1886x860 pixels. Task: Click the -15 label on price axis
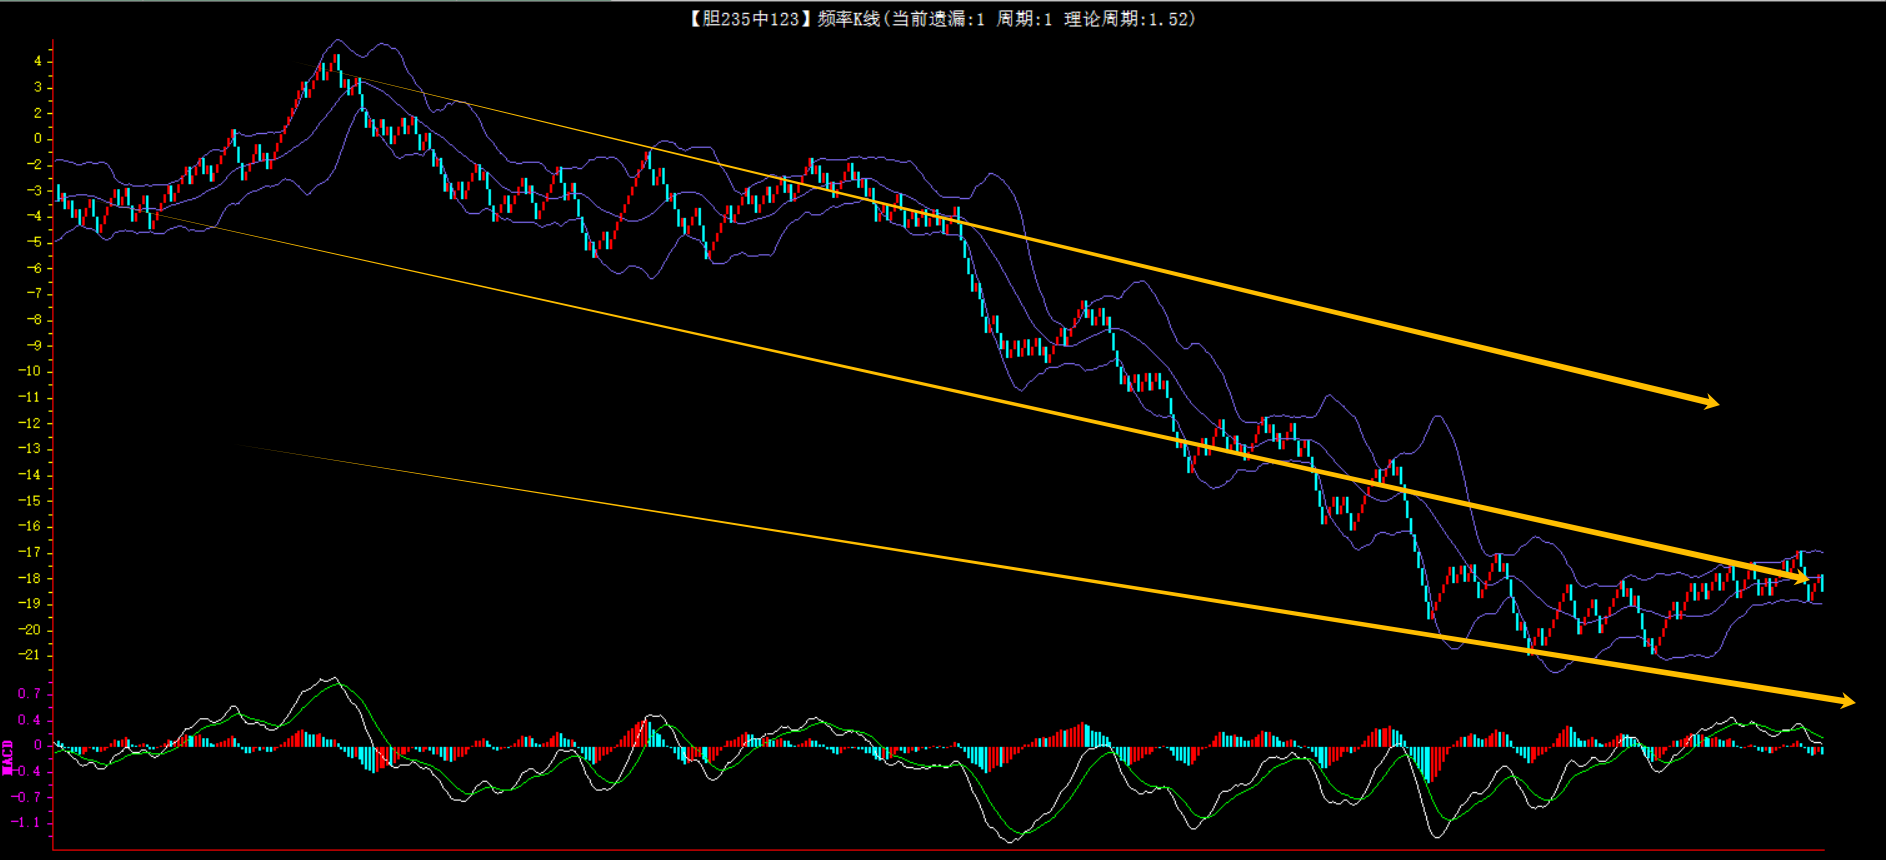(30, 500)
